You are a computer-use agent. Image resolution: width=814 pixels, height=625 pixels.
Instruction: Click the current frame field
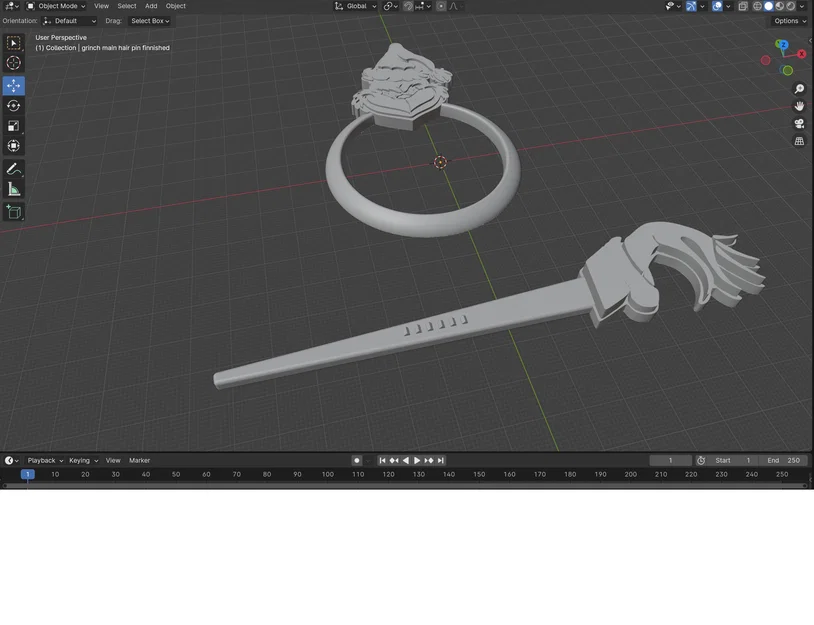[670, 460]
